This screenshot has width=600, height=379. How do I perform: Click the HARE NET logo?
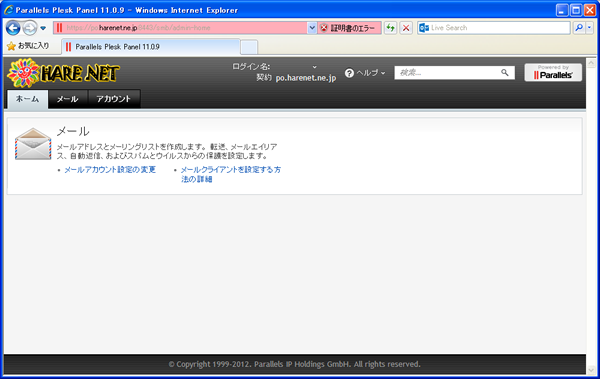point(63,73)
